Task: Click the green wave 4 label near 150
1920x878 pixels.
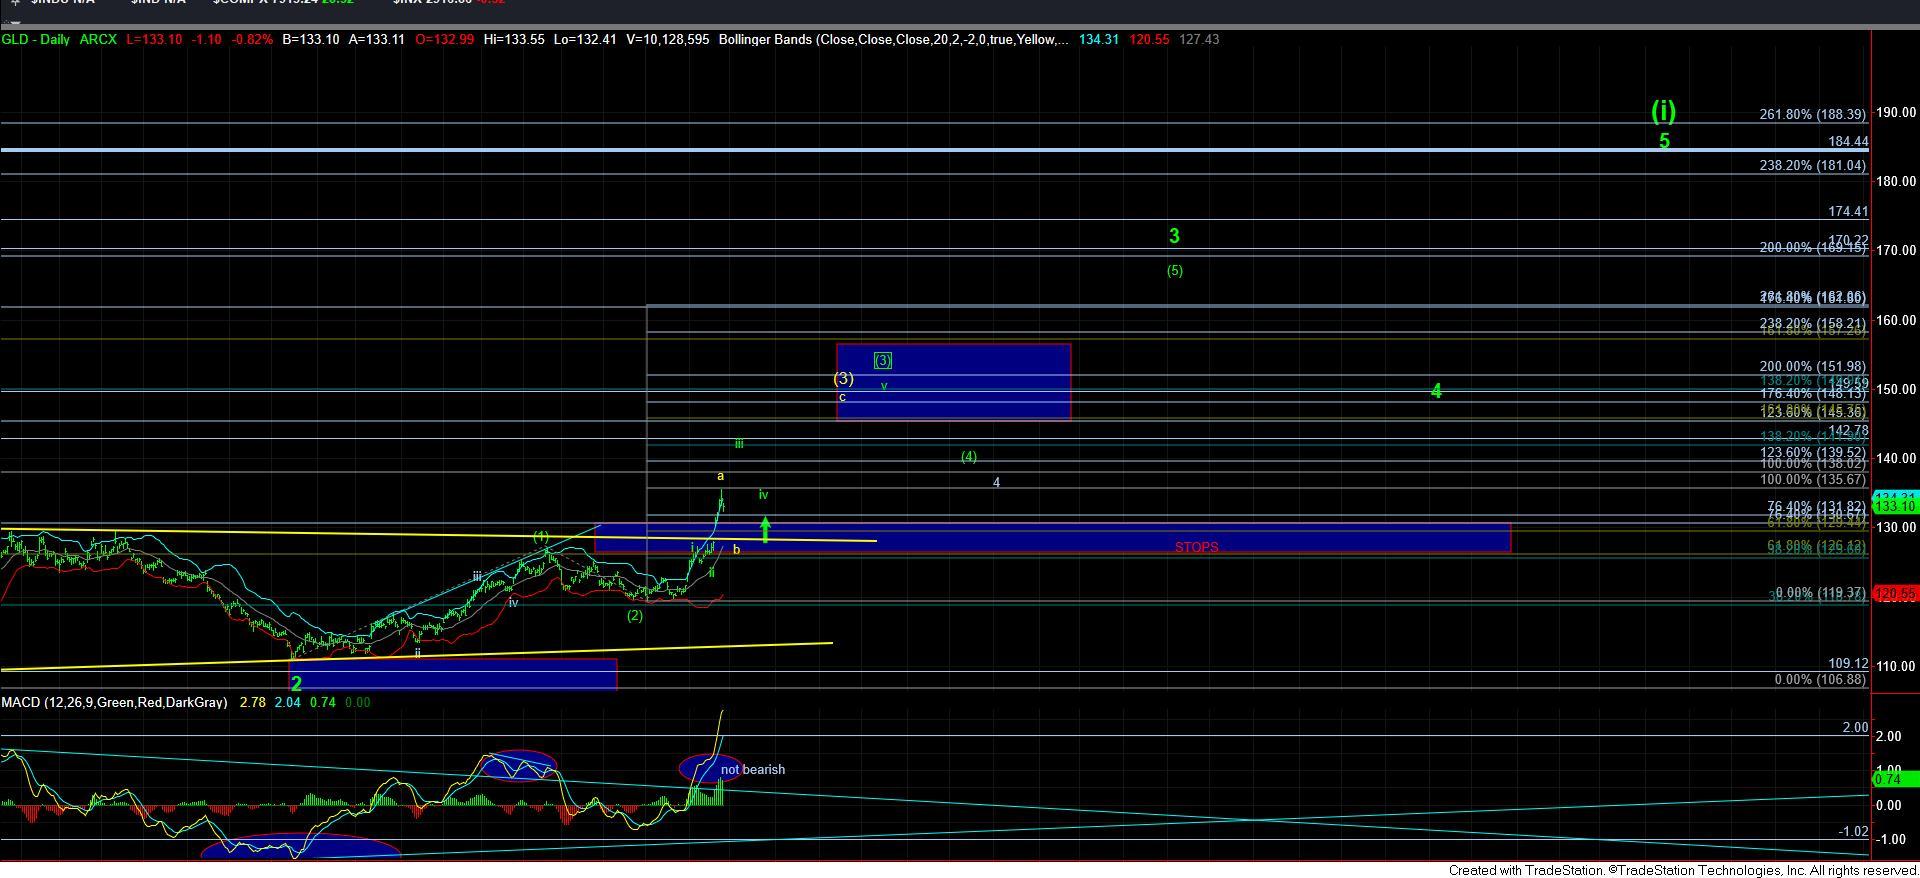Action: 1436,391
